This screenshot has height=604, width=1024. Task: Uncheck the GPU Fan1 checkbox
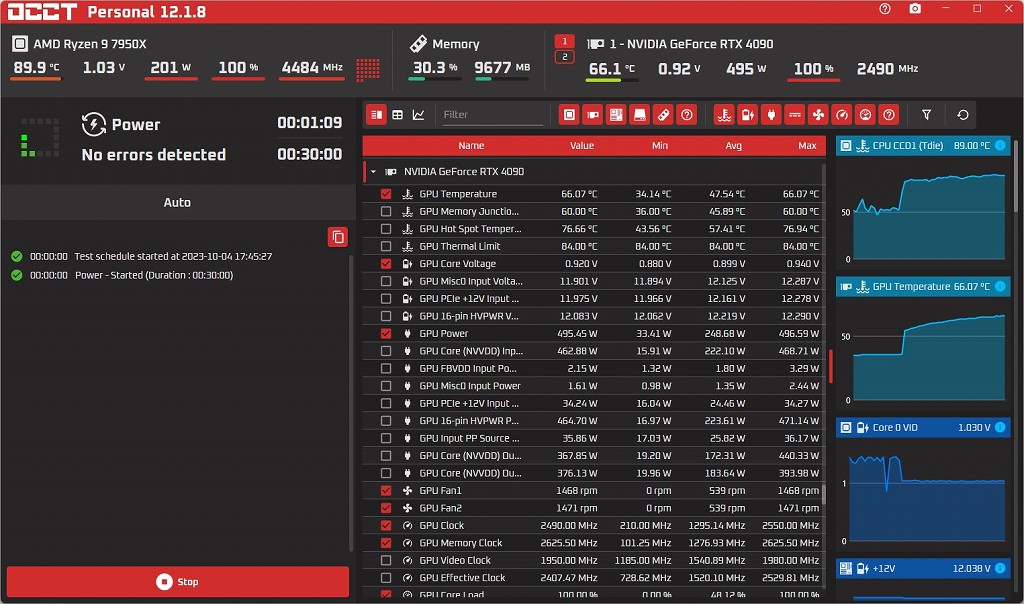point(386,490)
